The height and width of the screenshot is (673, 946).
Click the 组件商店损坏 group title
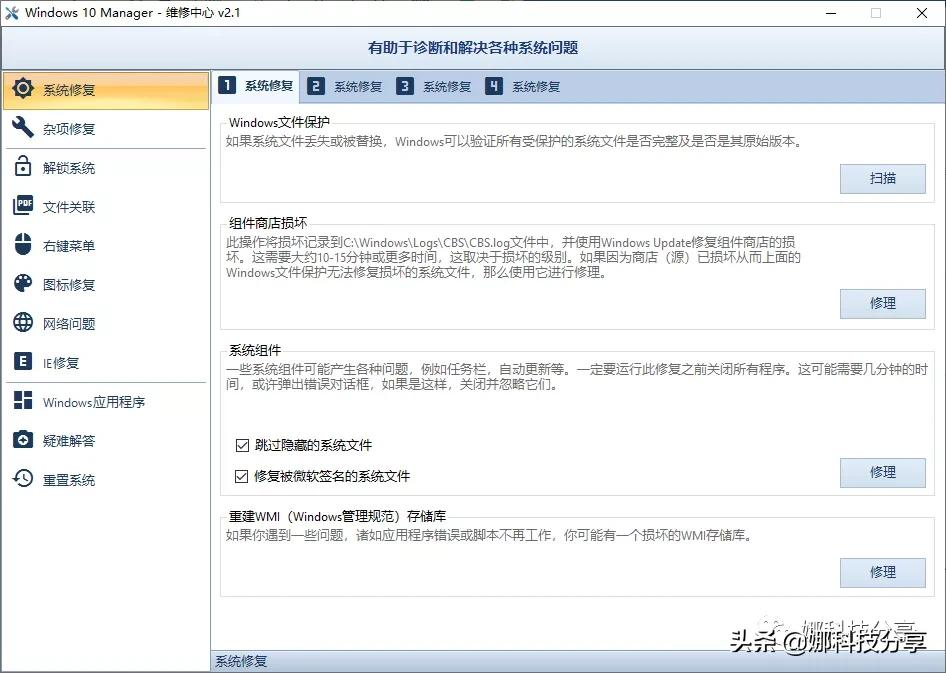pyautogui.click(x=268, y=223)
